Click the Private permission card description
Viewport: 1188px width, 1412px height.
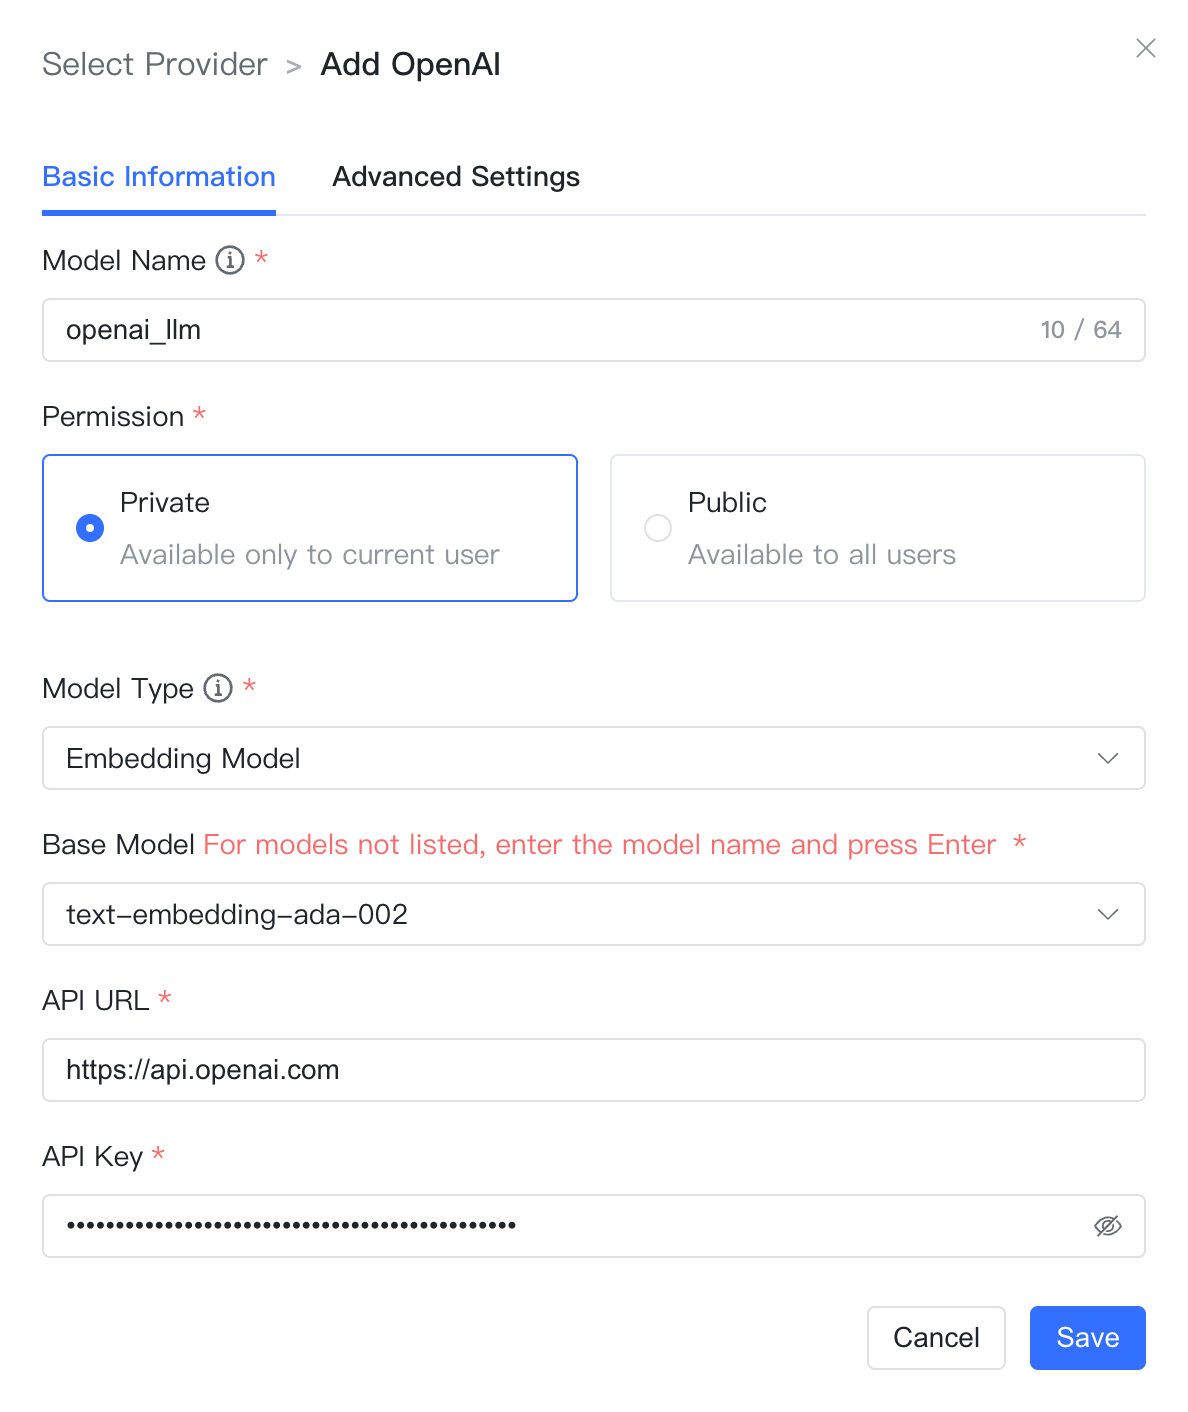coord(310,555)
